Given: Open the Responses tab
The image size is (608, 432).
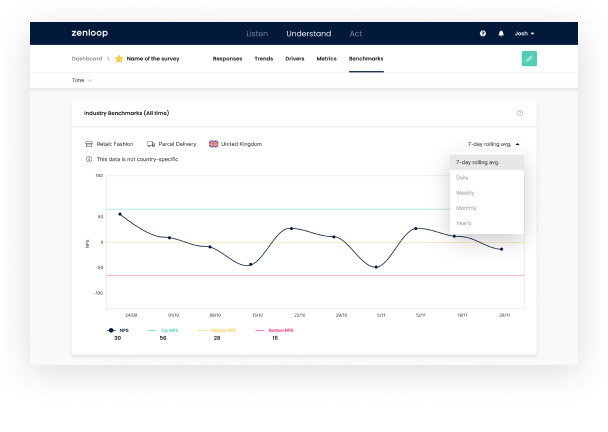Looking at the screenshot, I should [227, 59].
